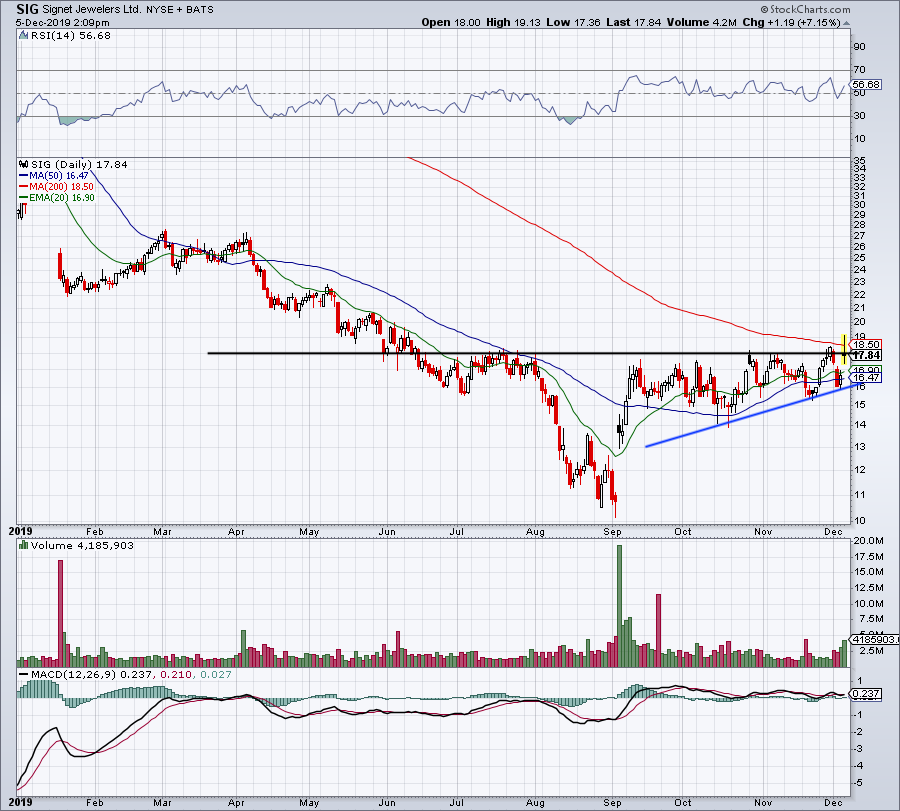Click the yellow highlighted candle for today
Screen dimensions: 900x811
[843, 349]
